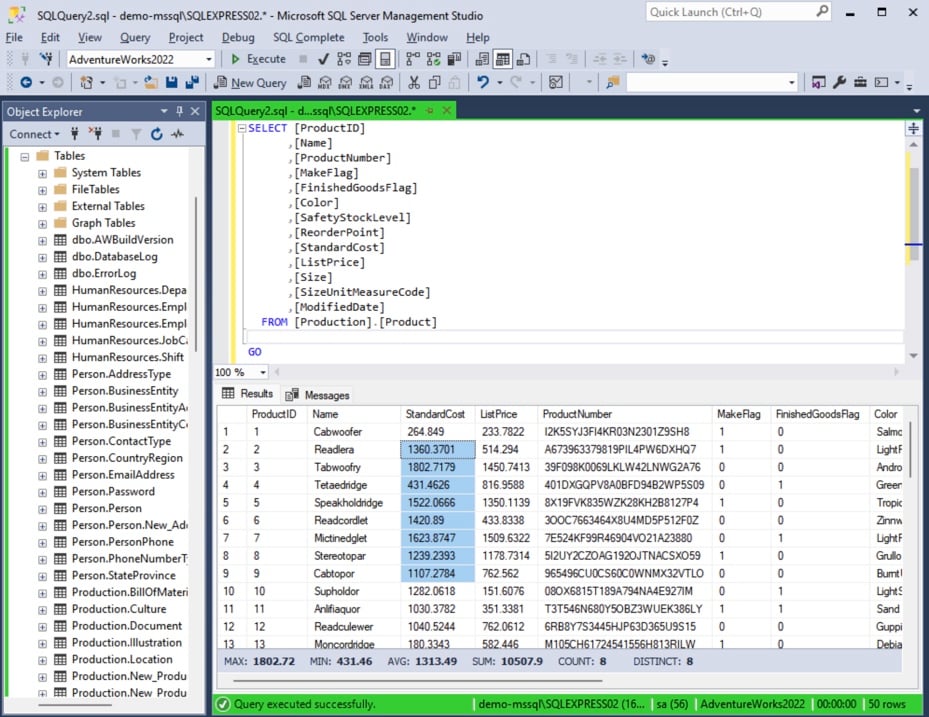Toggle Results to Grid icon
This screenshot has height=717, width=929.
(x=503, y=59)
